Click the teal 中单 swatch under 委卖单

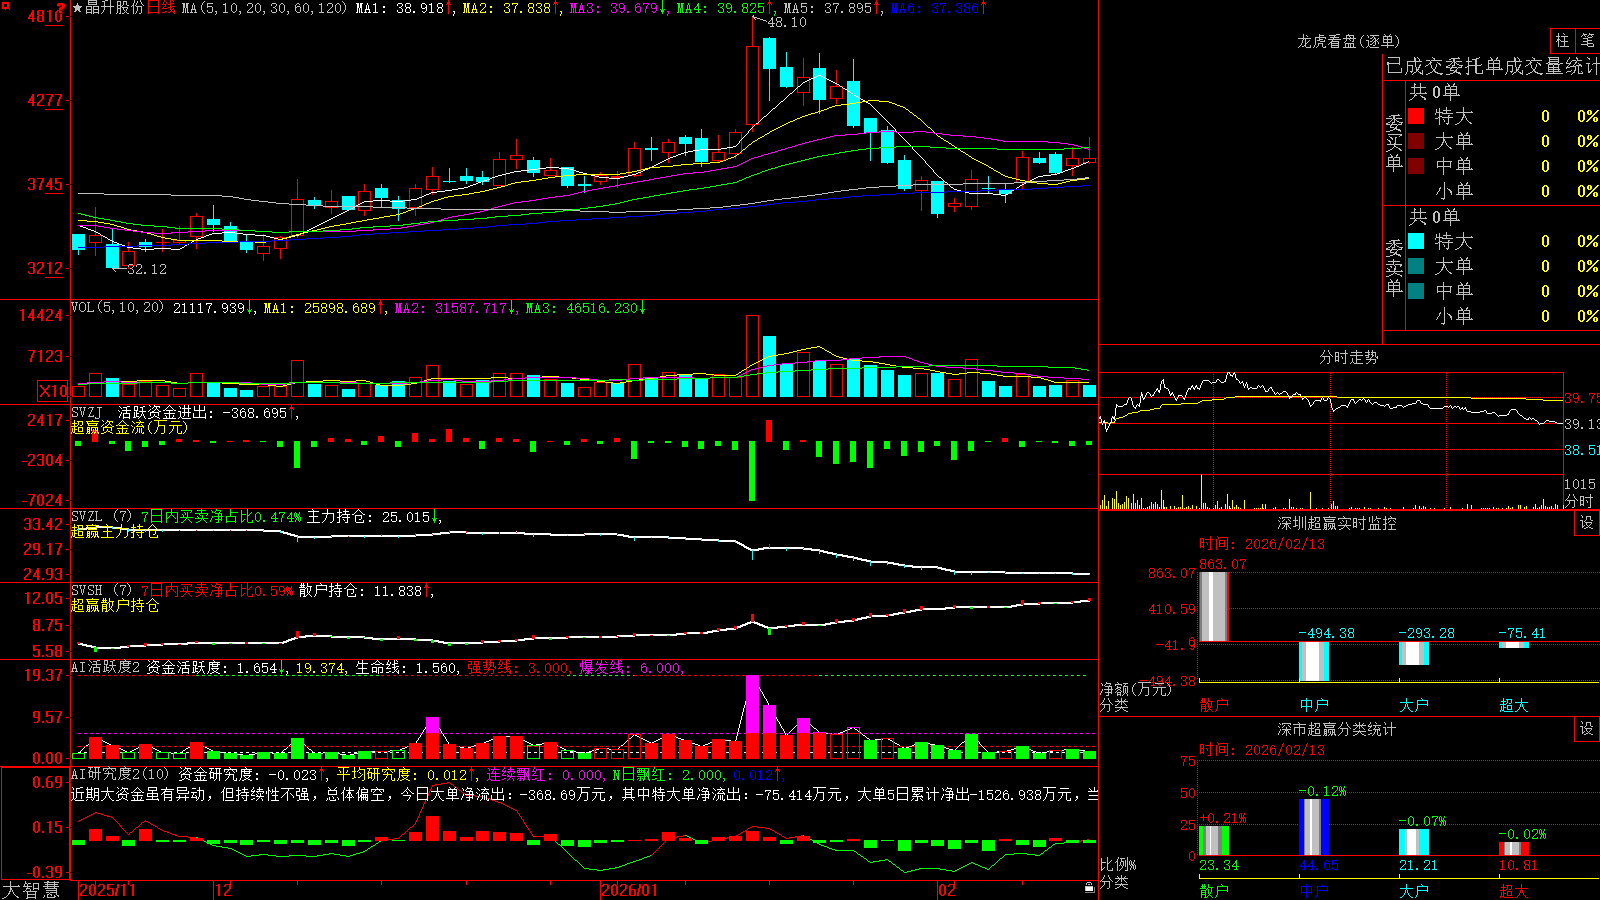[1416, 291]
